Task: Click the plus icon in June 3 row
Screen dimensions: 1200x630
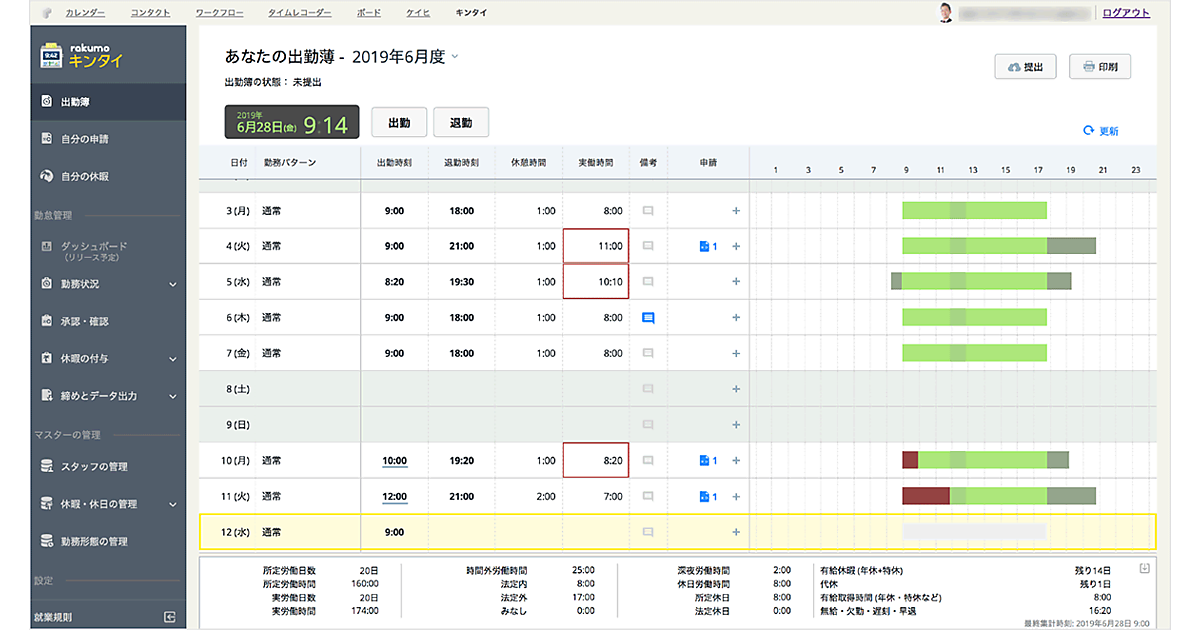Action: [x=736, y=211]
